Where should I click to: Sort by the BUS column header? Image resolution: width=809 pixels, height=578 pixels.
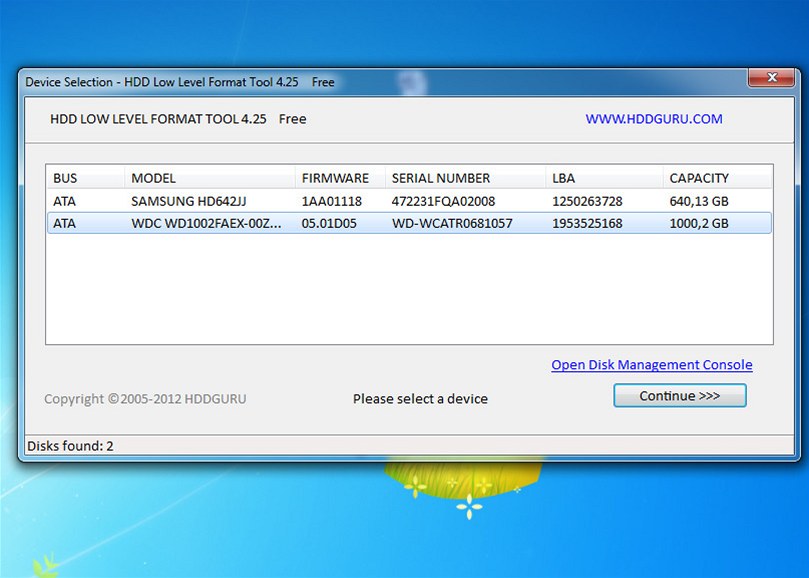click(x=85, y=178)
